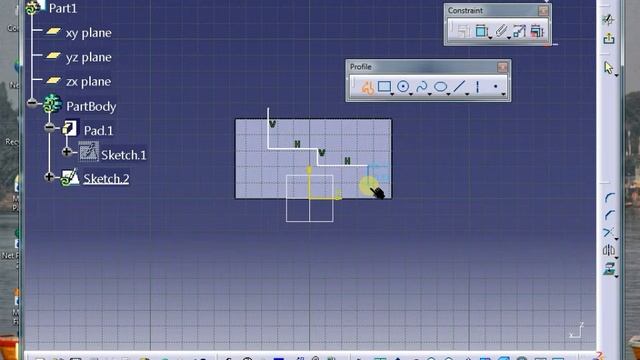640x360 pixels.
Task: Open the Mirror tool dropdown arrow
Action: point(616,258)
